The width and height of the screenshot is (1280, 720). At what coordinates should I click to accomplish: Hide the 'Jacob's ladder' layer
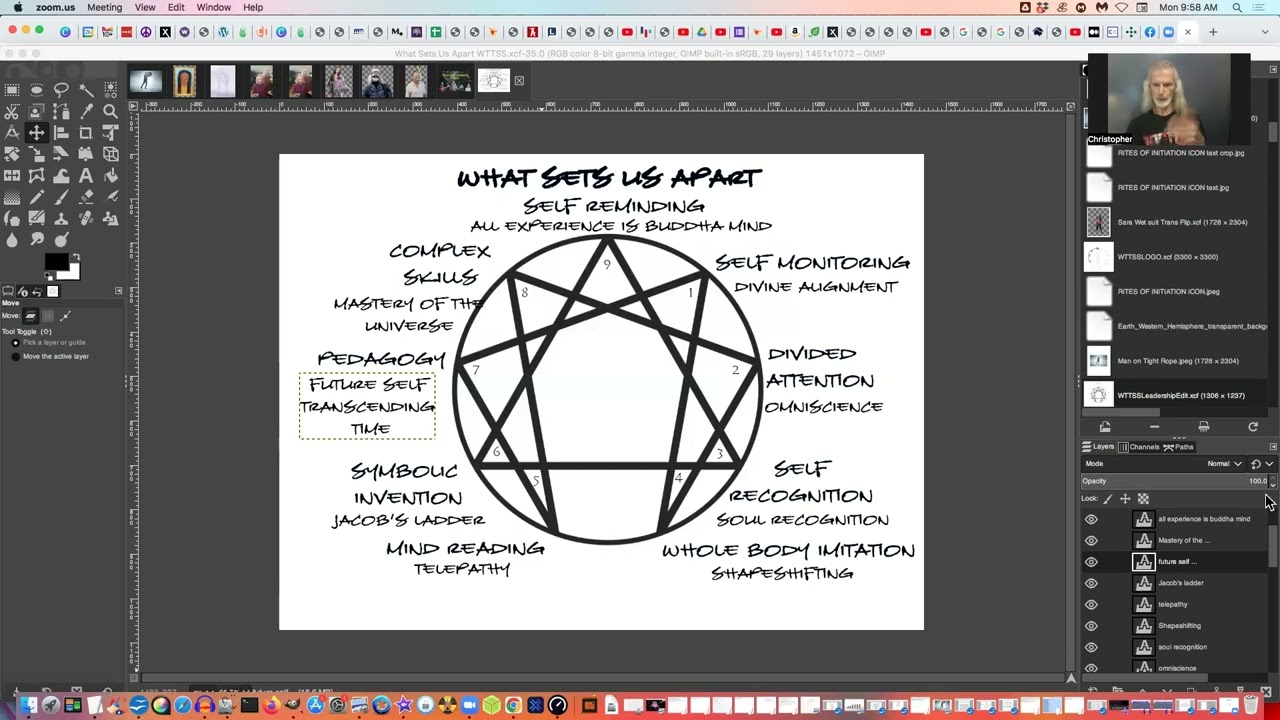click(x=1091, y=583)
